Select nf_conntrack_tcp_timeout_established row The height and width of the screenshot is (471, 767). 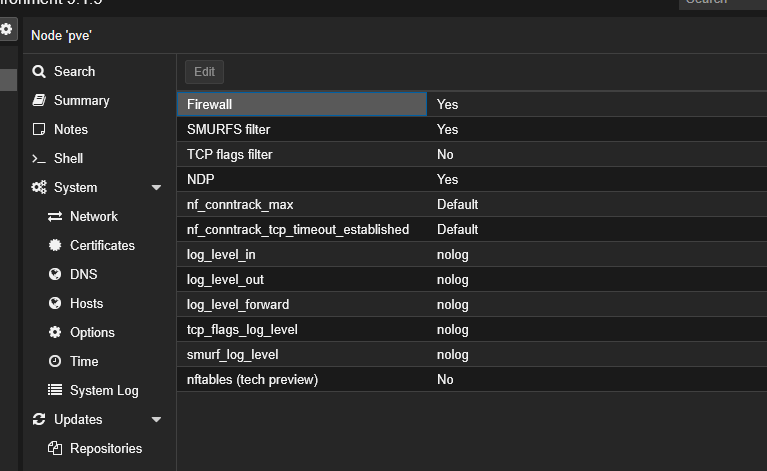click(x=472, y=229)
